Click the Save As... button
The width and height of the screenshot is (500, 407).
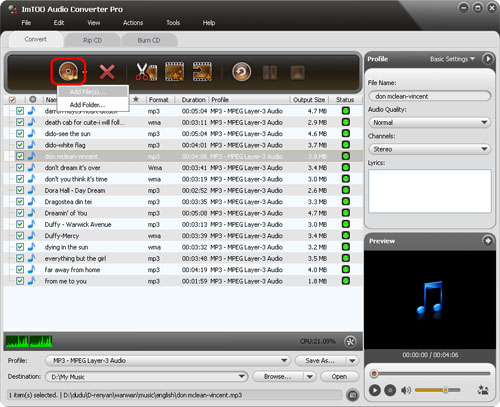coord(320,360)
